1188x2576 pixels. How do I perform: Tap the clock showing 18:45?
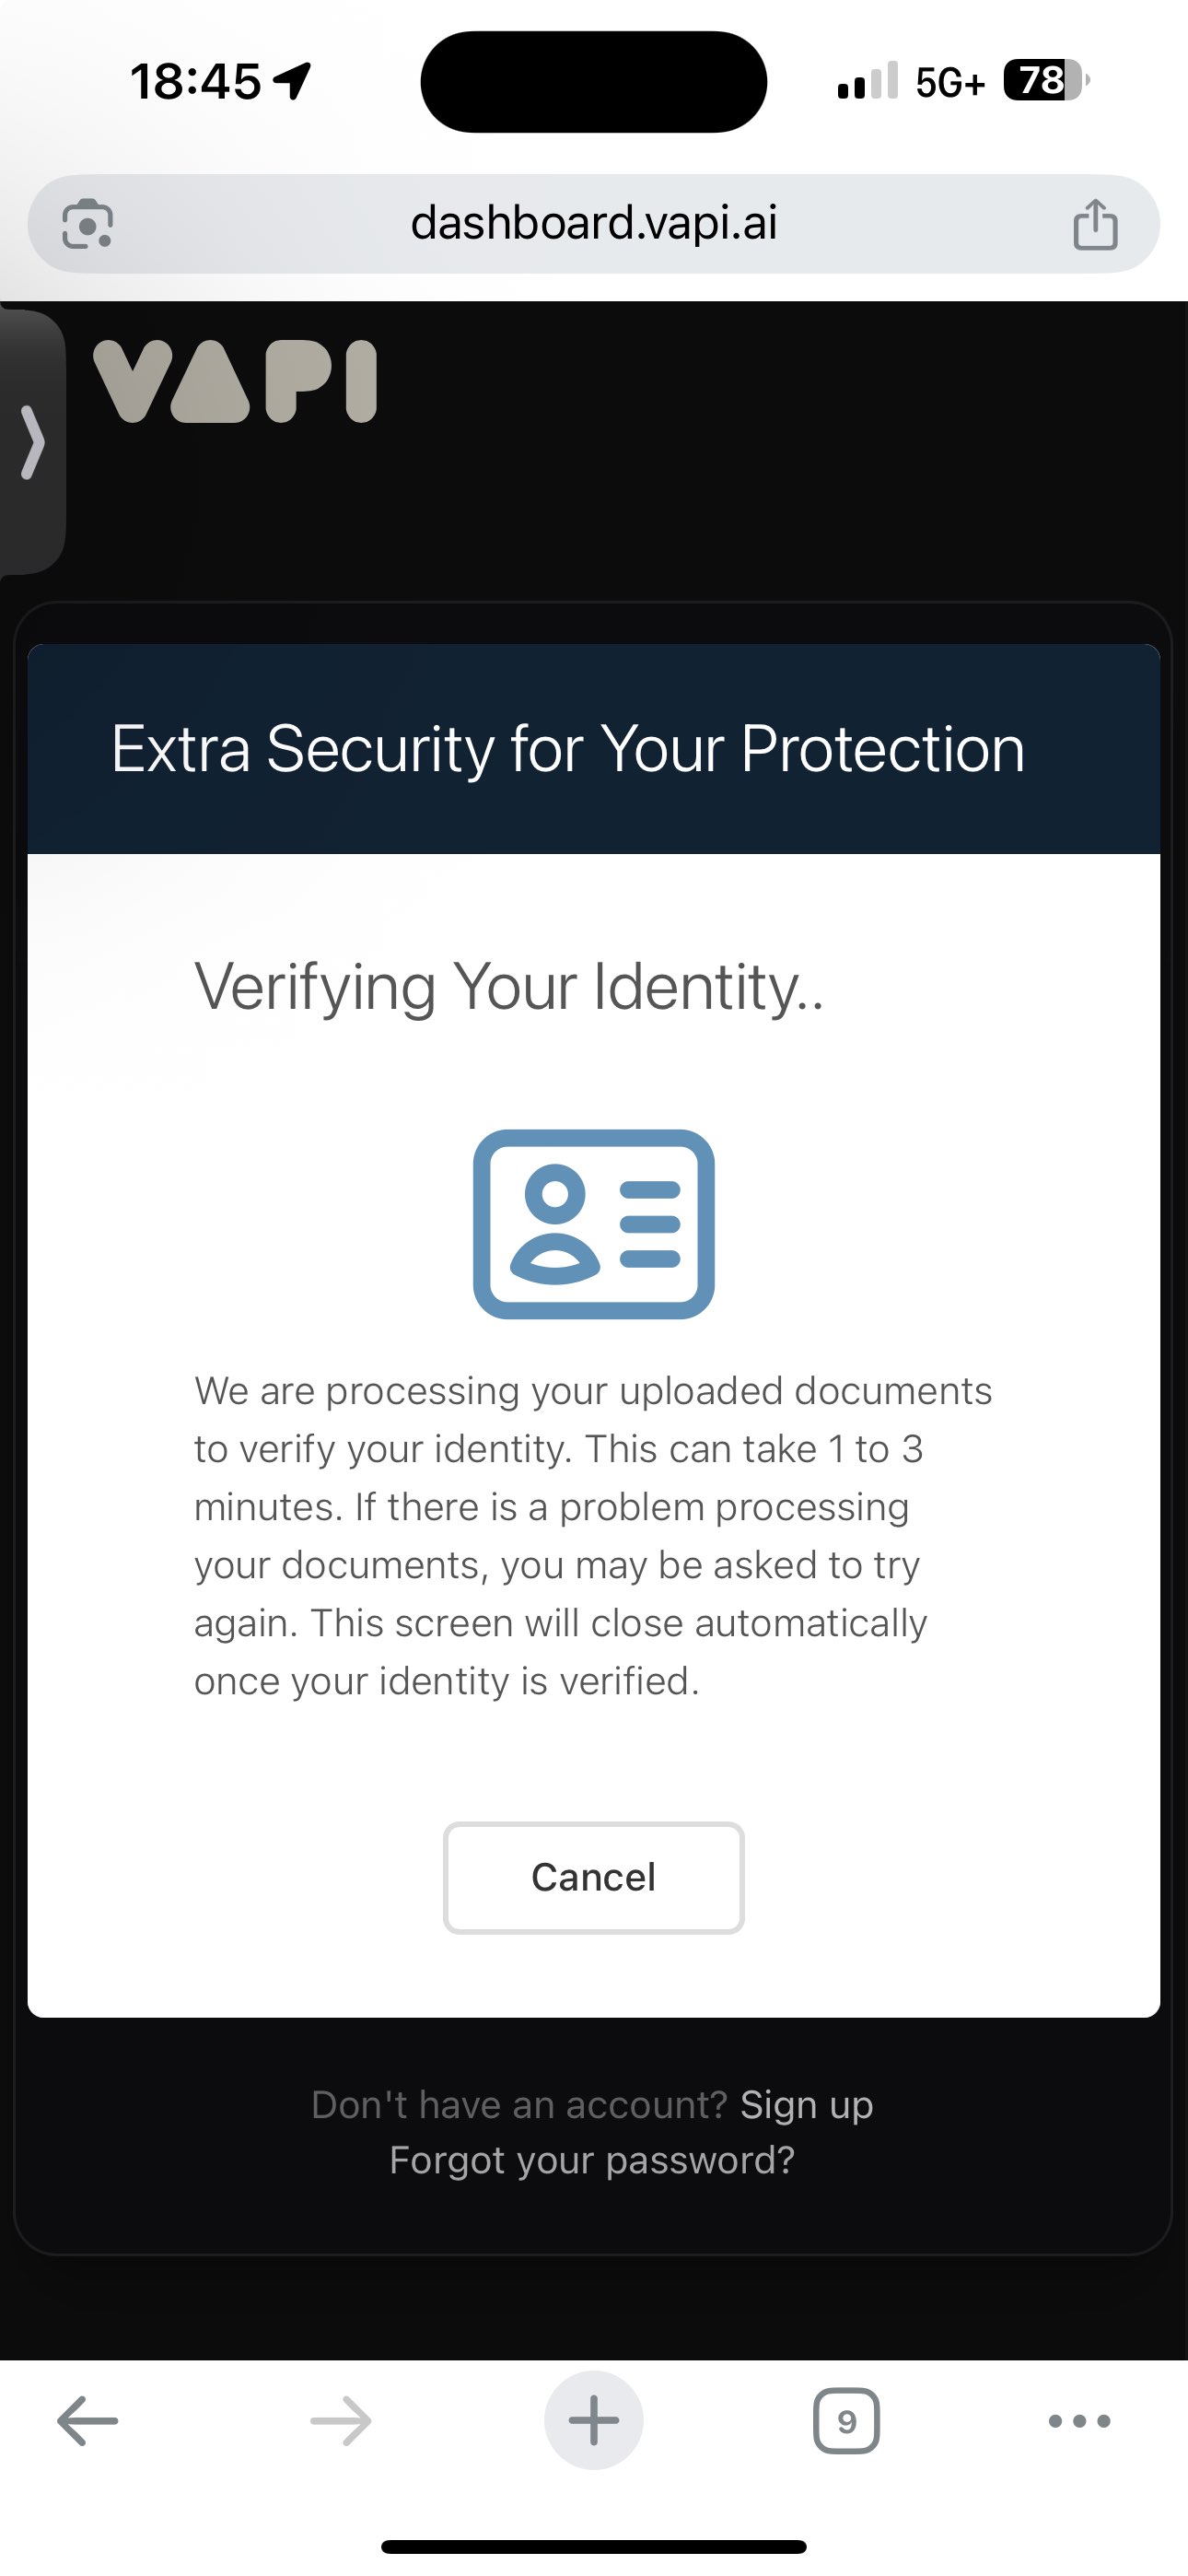coord(196,81)
